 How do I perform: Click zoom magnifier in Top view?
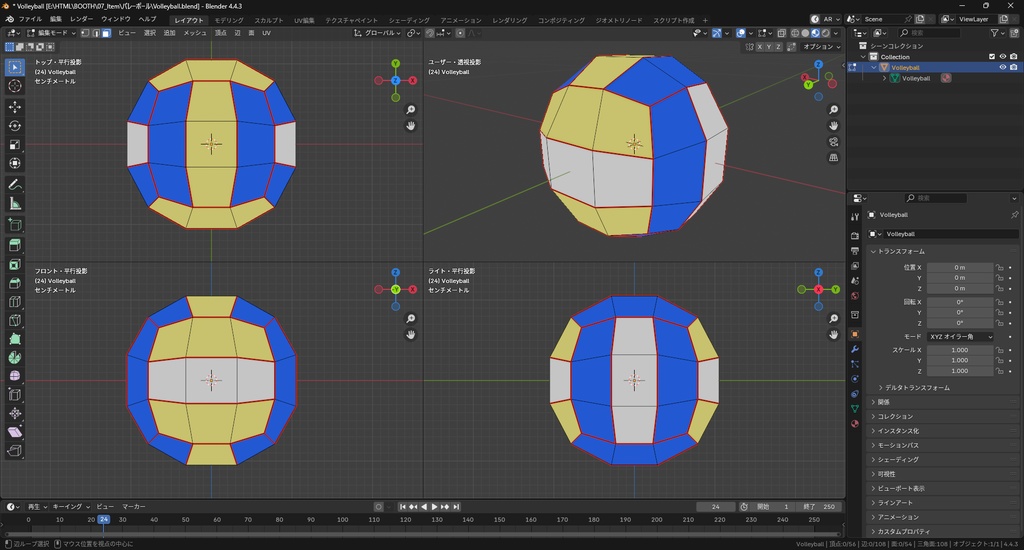coord(411,110)
